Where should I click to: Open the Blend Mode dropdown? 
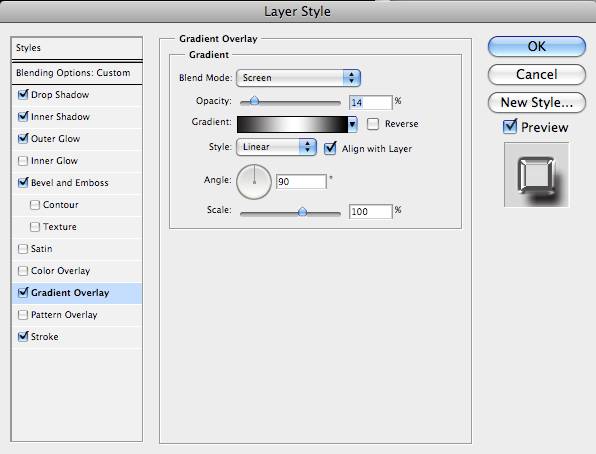[298, 78]
